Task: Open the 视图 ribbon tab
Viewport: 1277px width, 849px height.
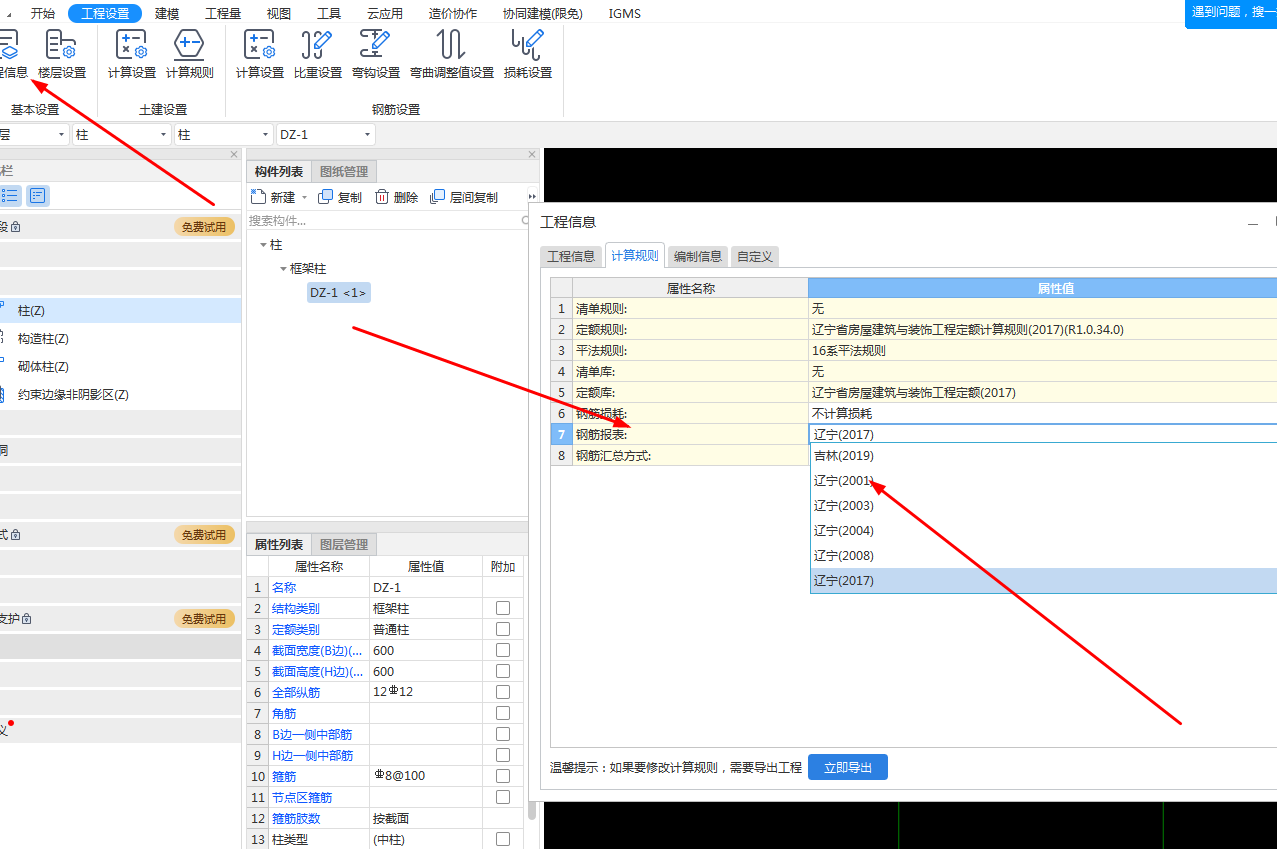Action: 279,13
